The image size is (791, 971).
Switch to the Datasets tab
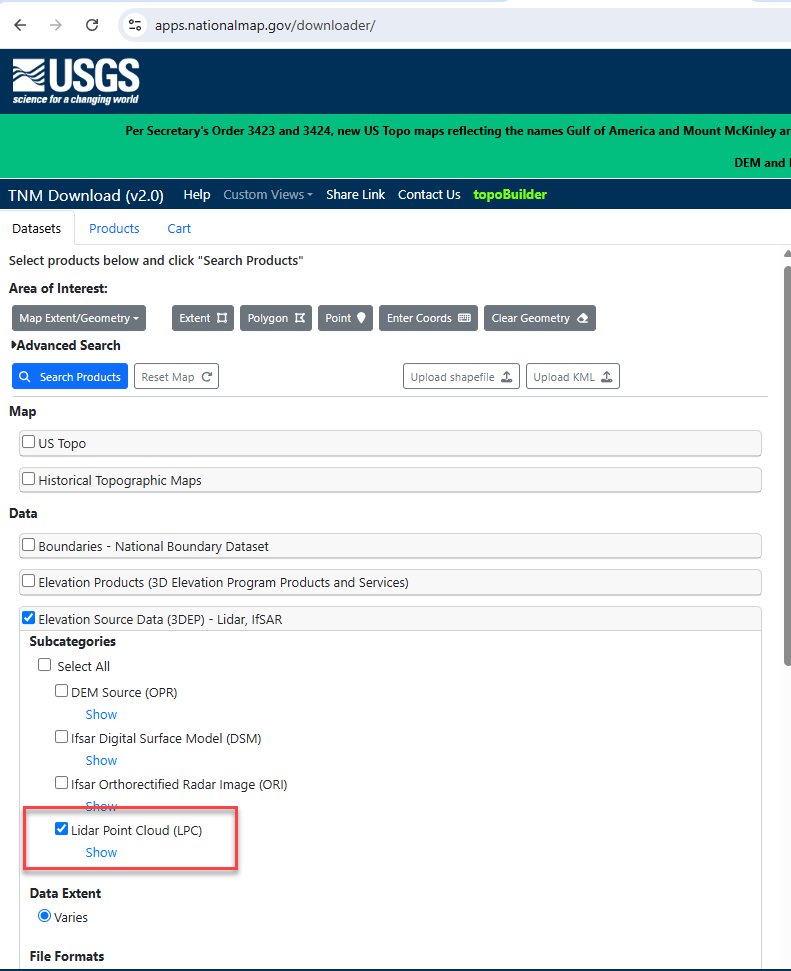[x=37, y=229]
